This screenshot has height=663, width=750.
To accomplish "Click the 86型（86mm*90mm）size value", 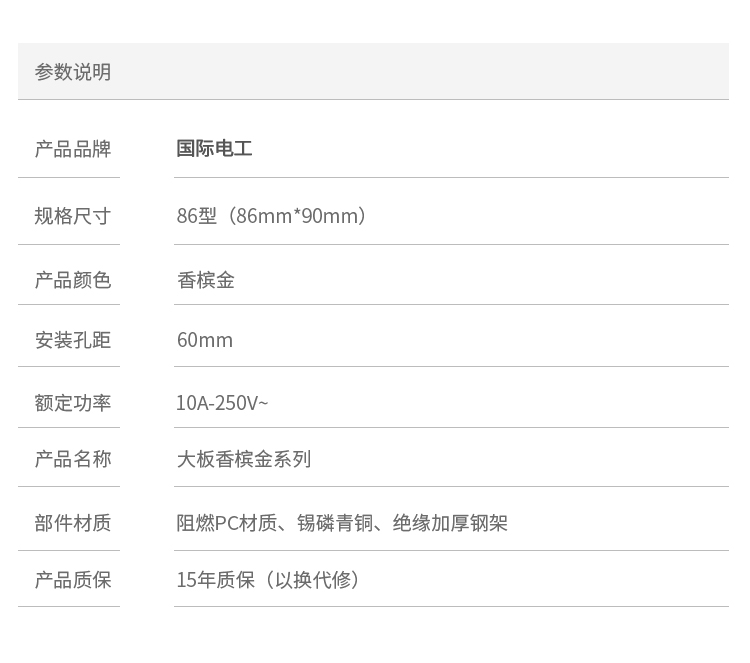I will [272, 216].
